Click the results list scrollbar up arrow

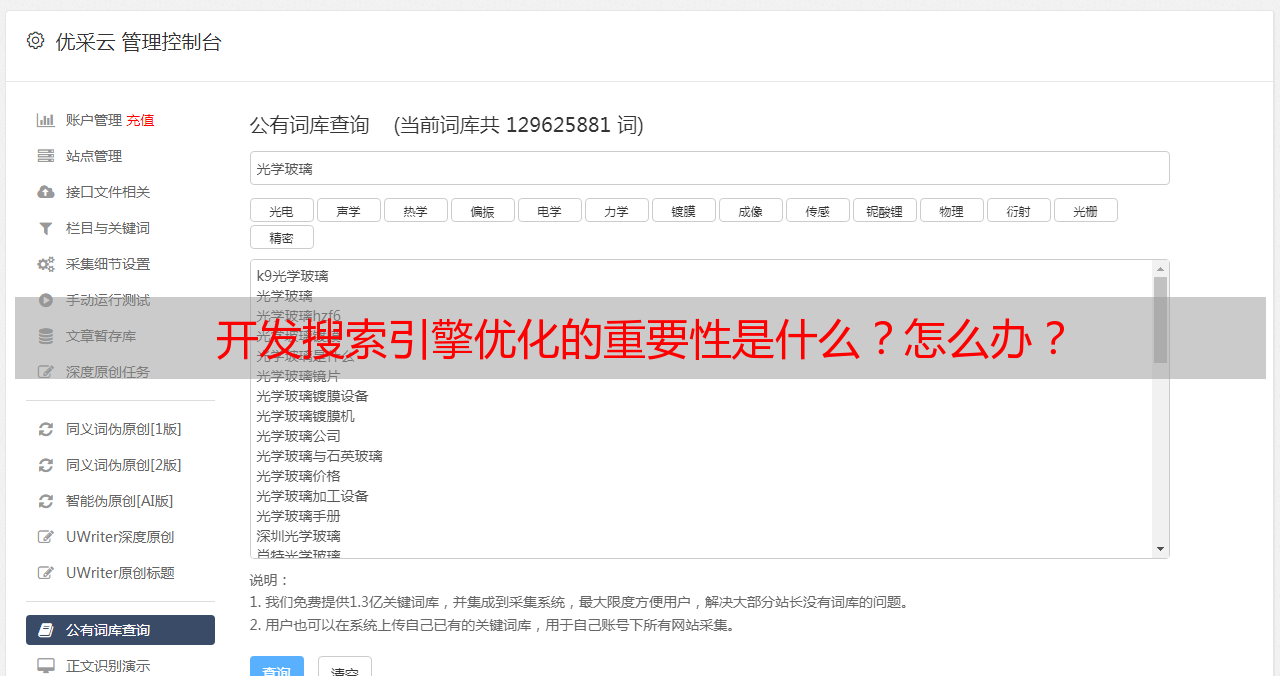click(1160, 269)
